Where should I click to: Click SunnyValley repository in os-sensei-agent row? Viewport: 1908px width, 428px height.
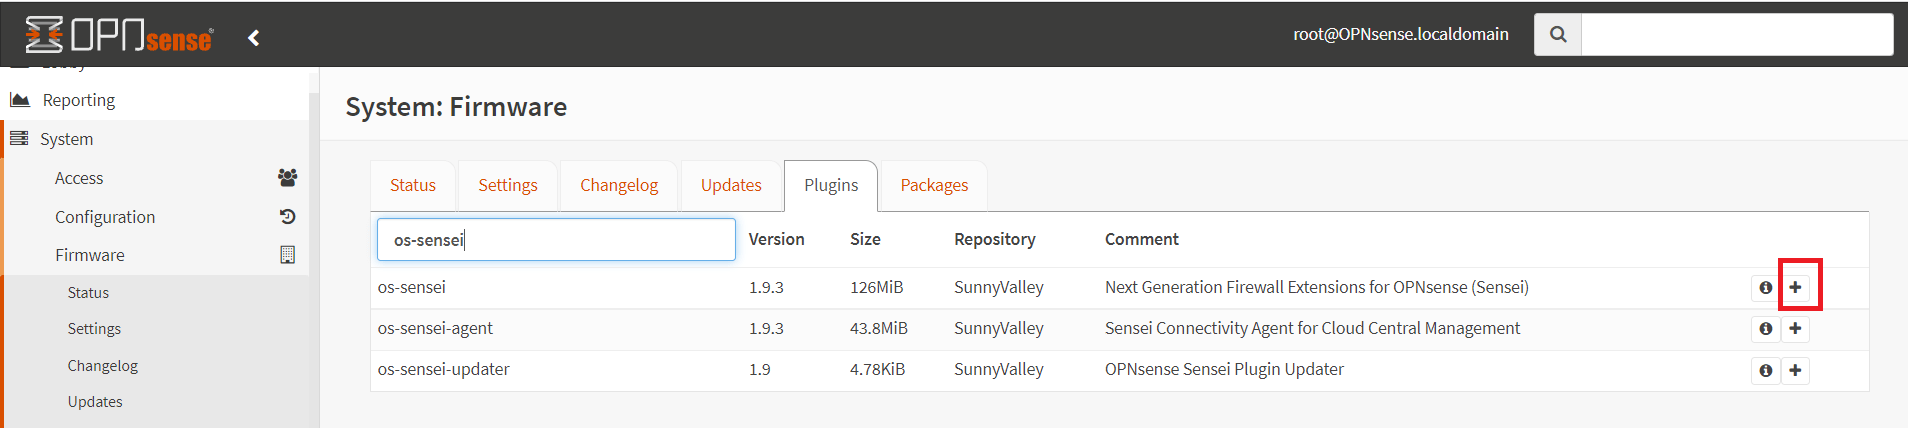[999, 328]
